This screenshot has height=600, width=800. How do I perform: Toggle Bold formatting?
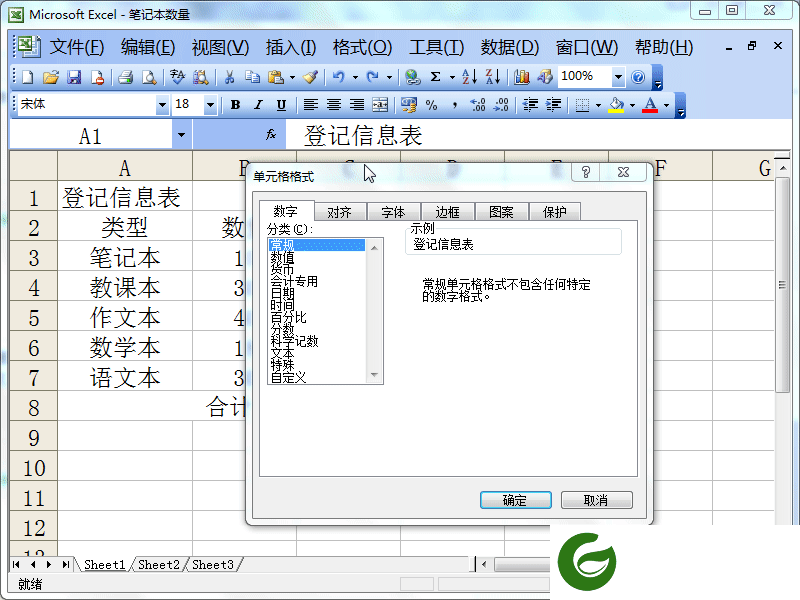pos(235,105)
